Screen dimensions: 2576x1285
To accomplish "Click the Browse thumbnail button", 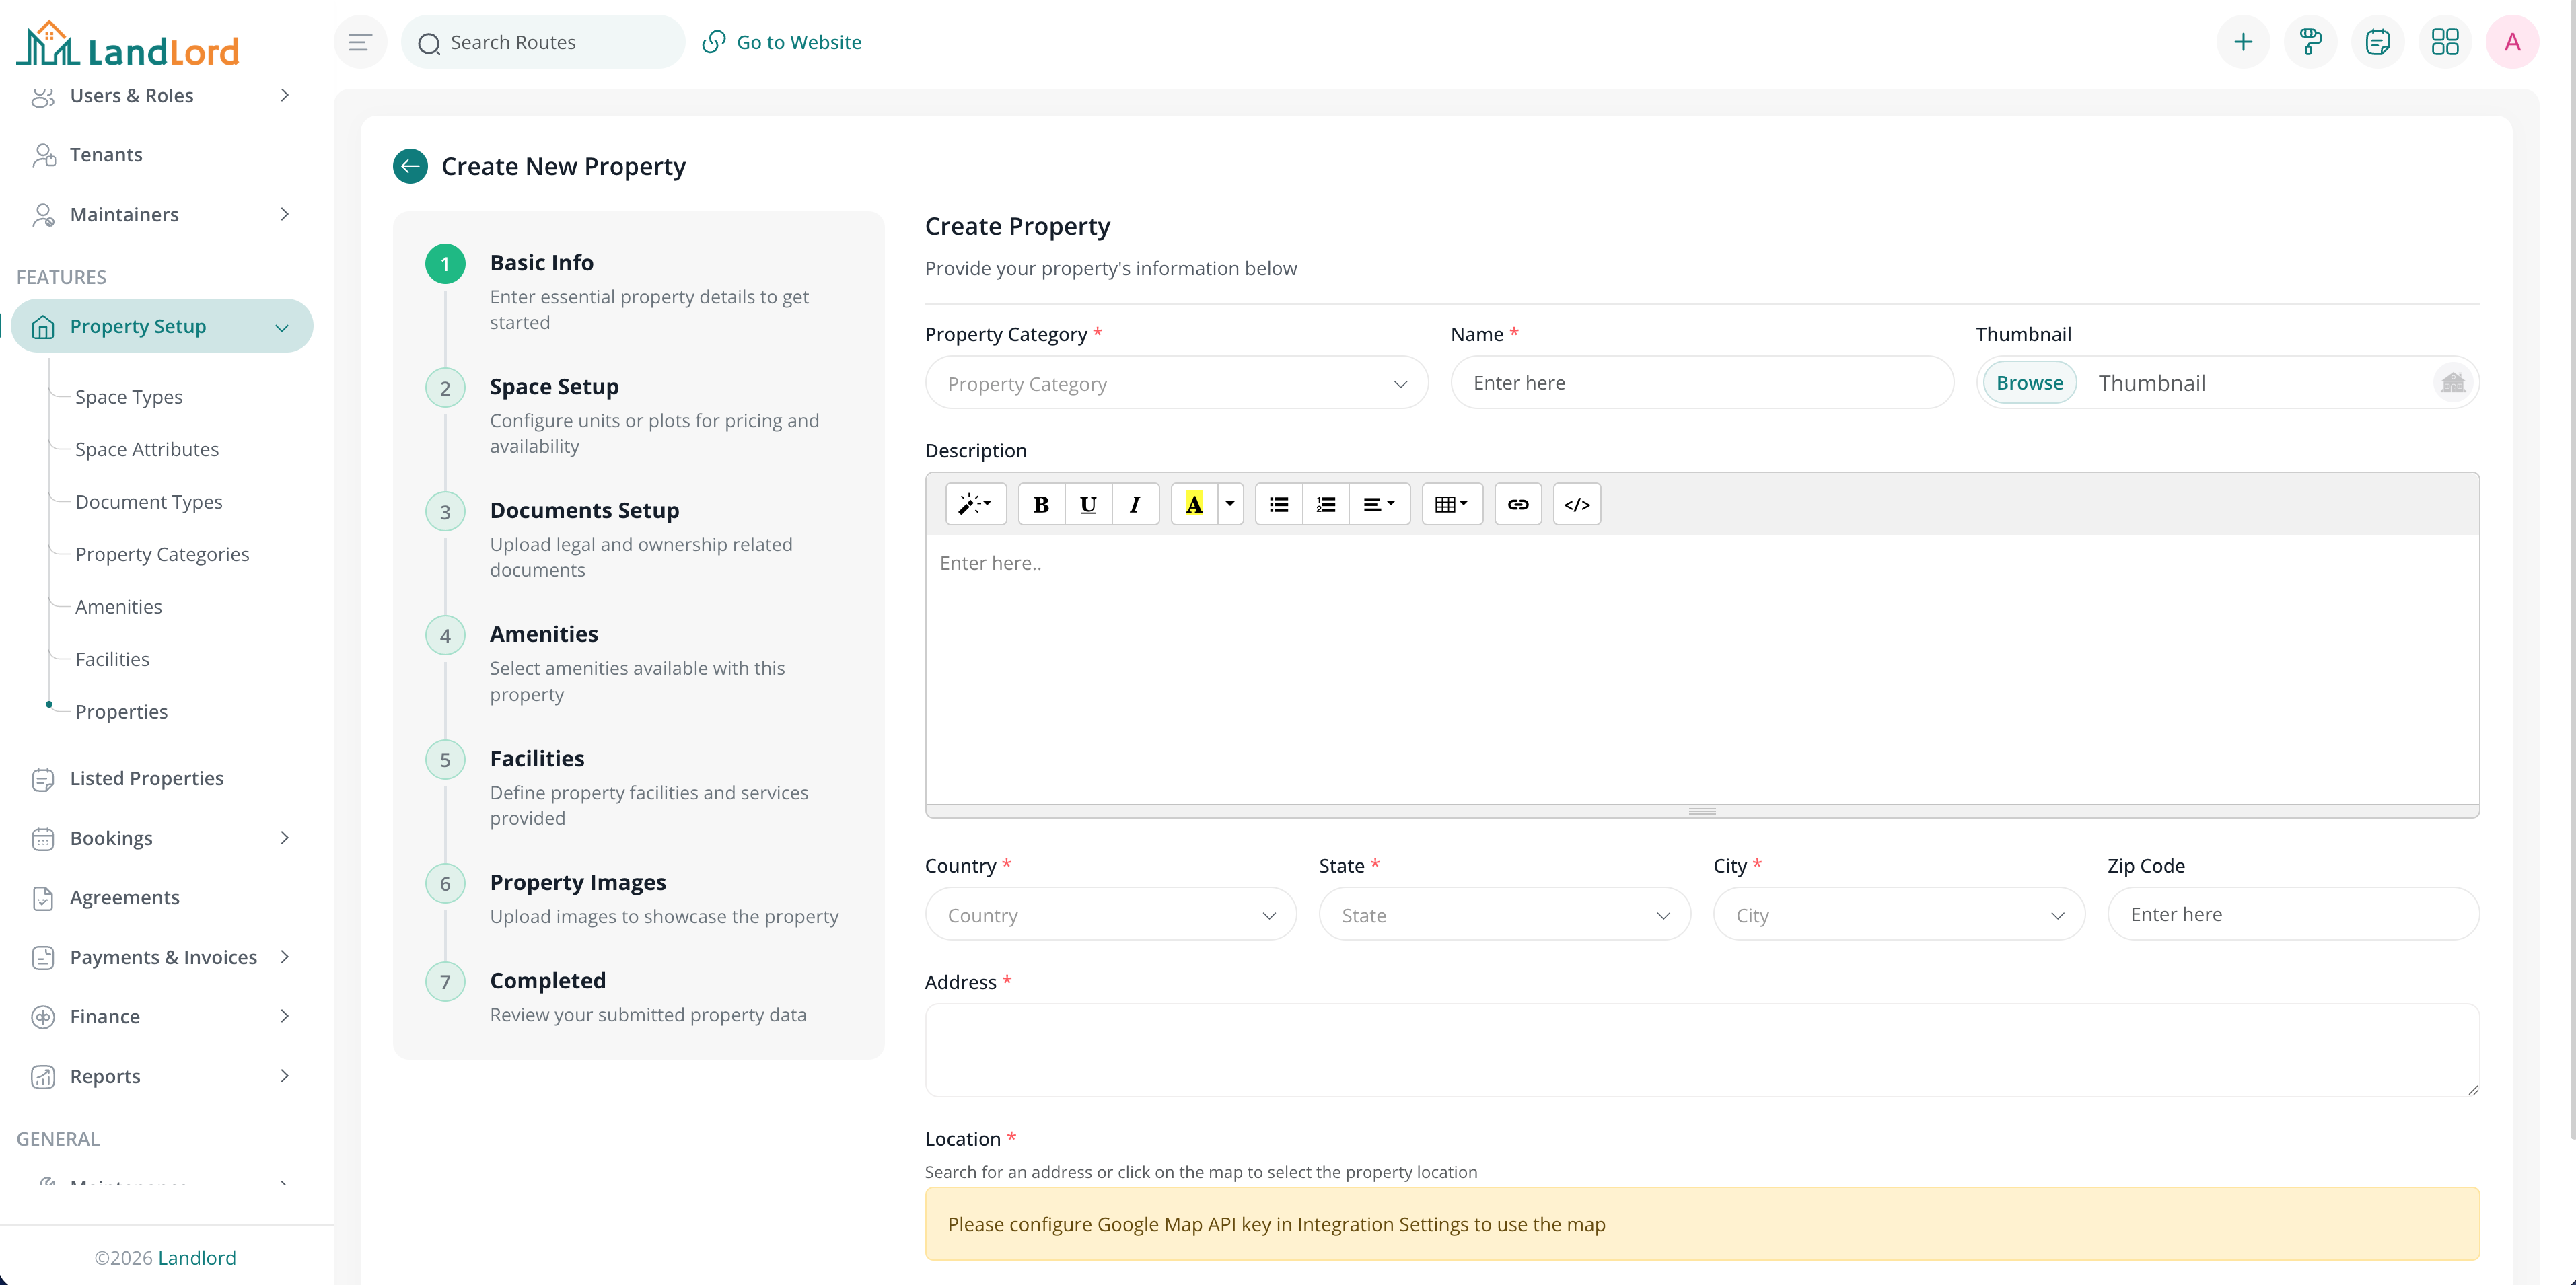I will point(2029,383).
